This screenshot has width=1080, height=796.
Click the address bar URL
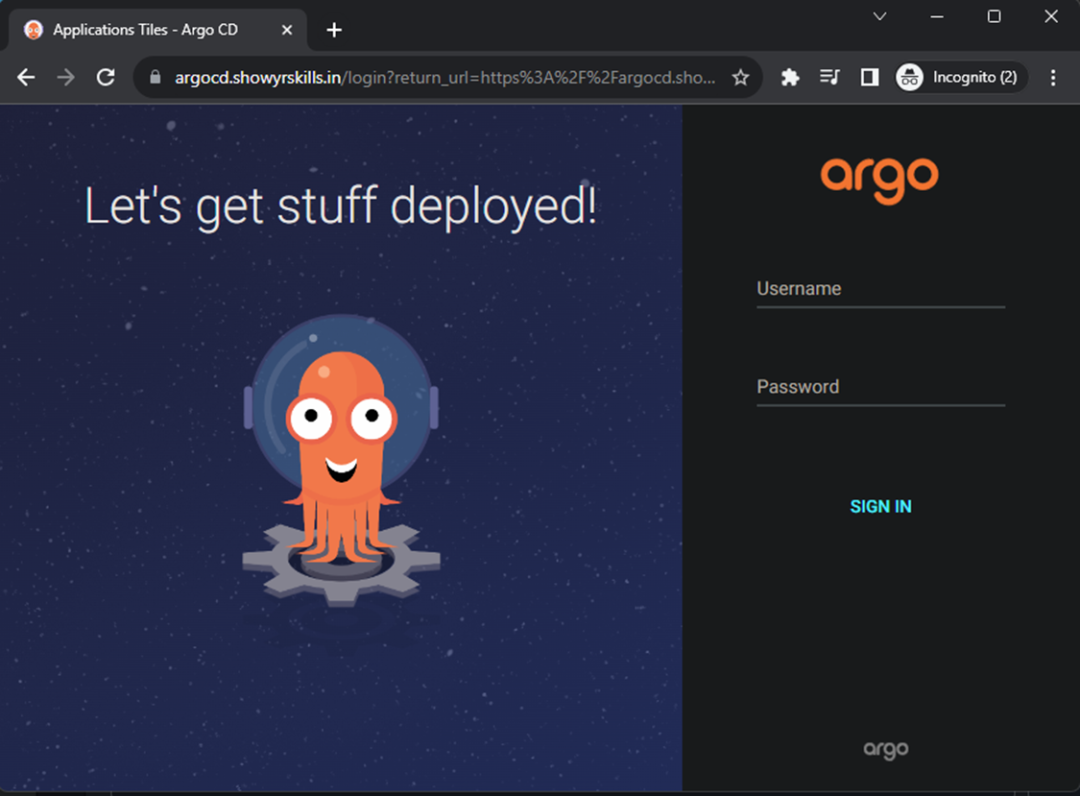[x=444, y=77]
